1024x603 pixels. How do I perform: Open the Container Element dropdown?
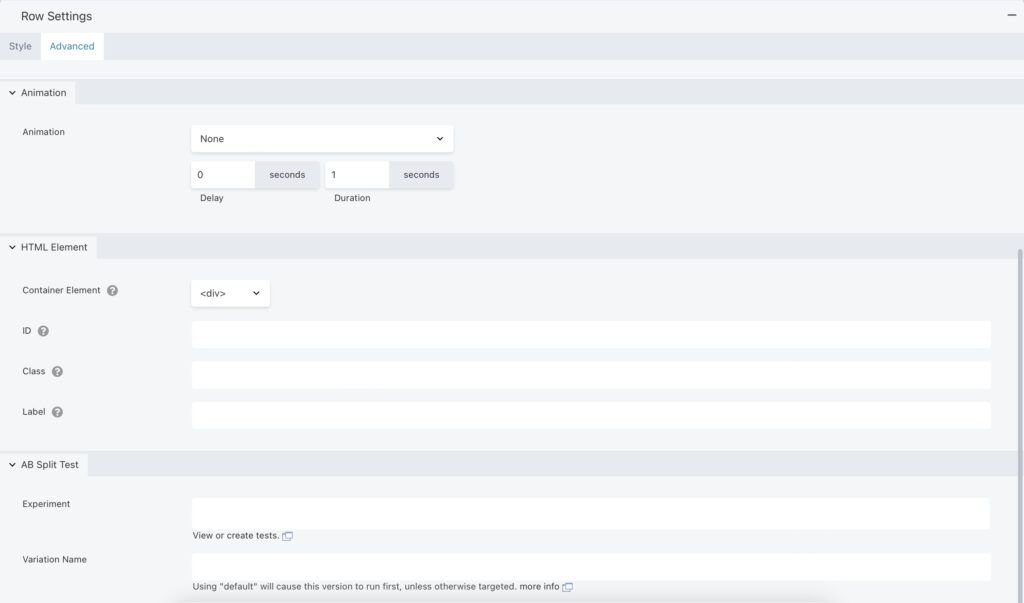pos(230,293)
